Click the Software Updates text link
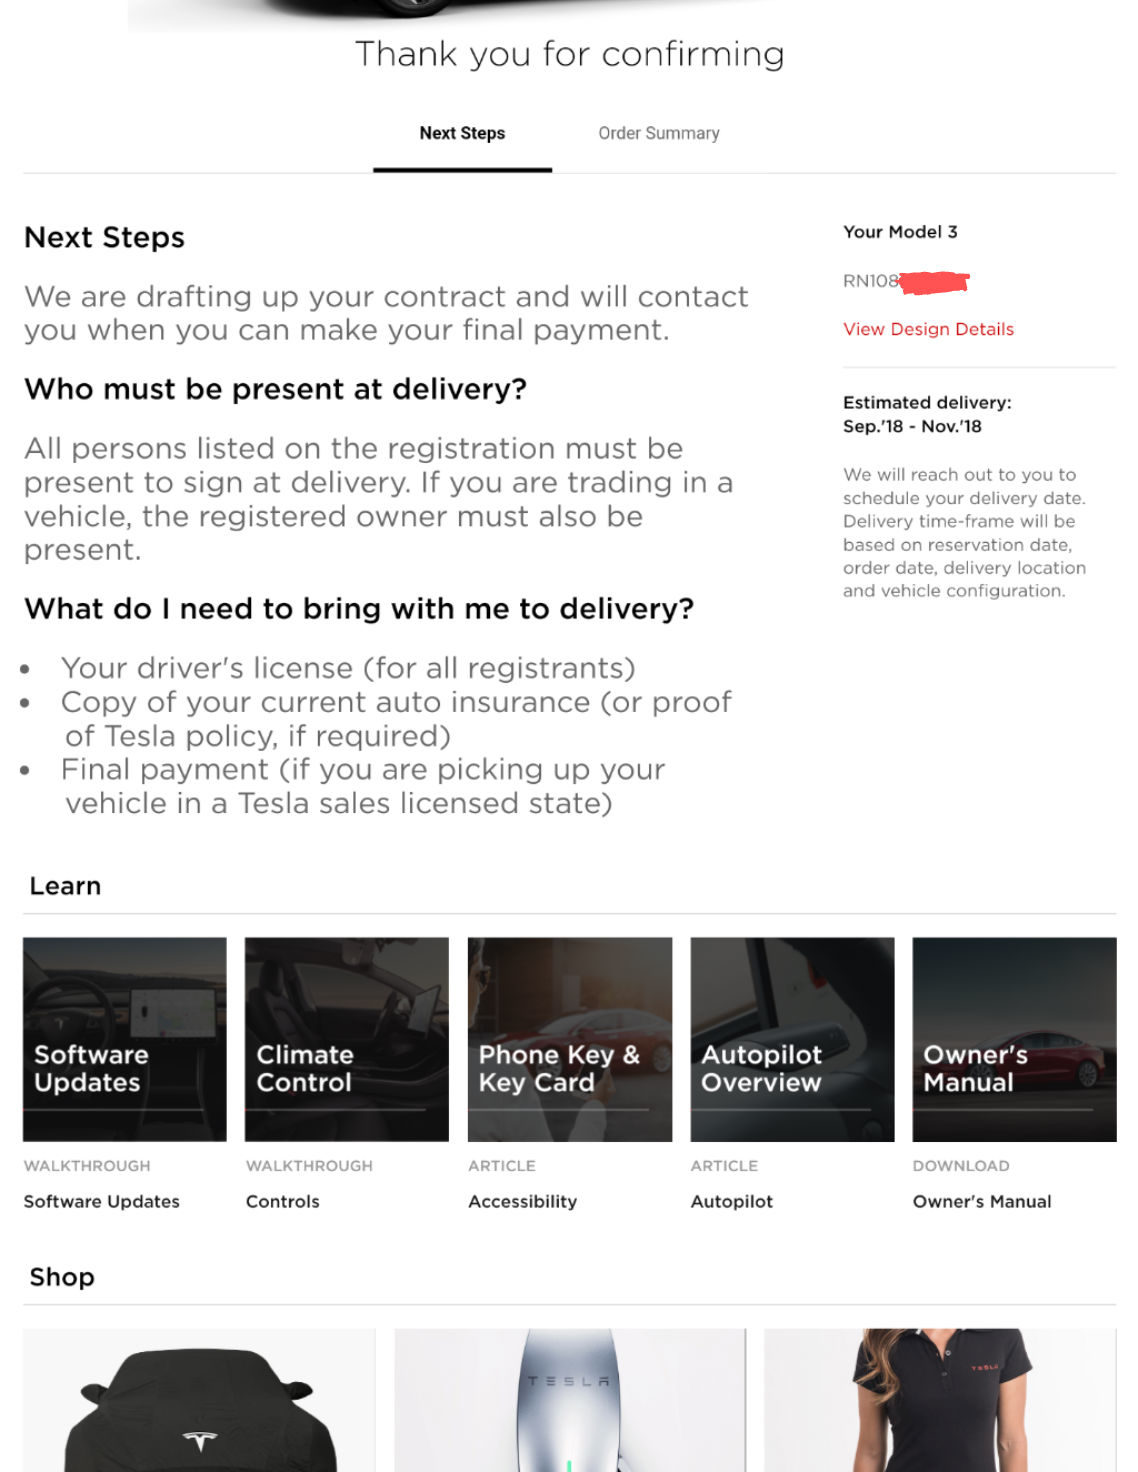 pyautogui.click(x=102, y=1201)
